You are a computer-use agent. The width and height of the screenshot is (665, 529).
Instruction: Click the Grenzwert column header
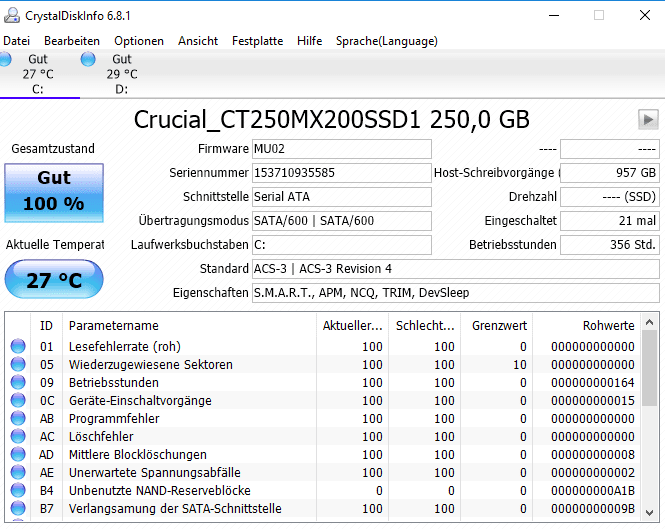tap(497, 325)
